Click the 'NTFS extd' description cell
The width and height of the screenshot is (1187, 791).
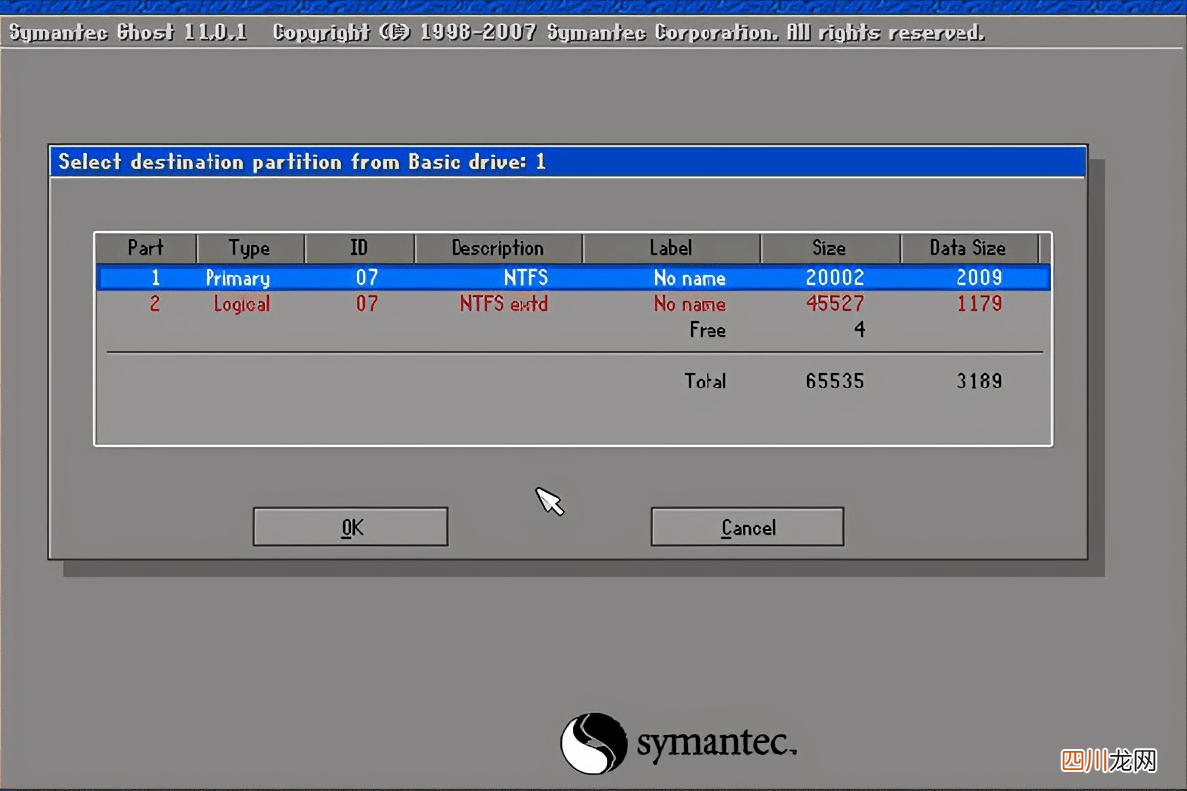[x=503, y=304]
